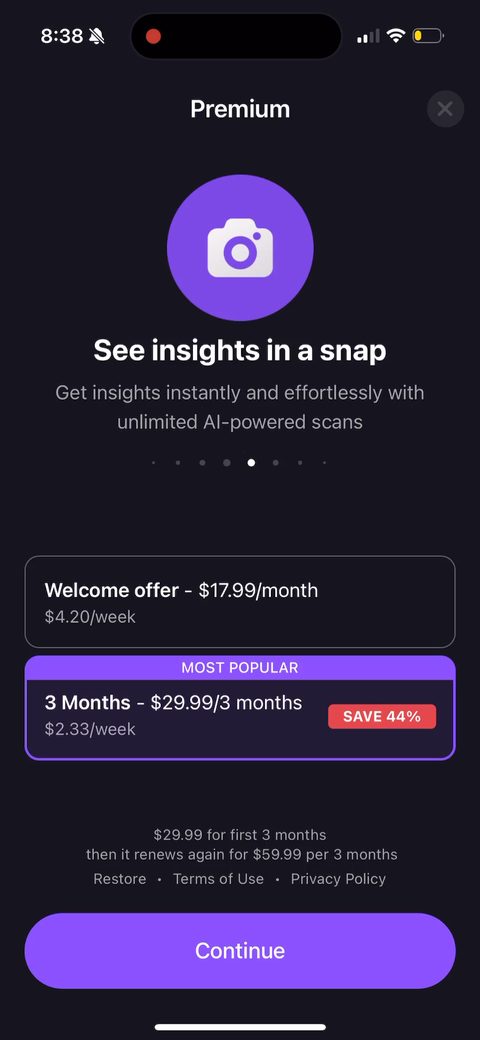
Task: Choose the 3 Months $29.99 plan
Action: coord(240,707)
